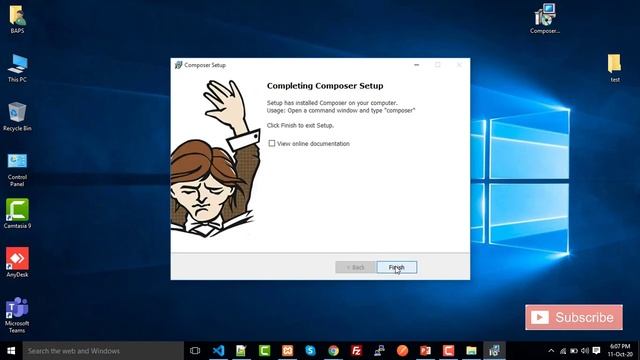Minimize the Composer Setup window
The image size is (640, 360).
[416, 65]
